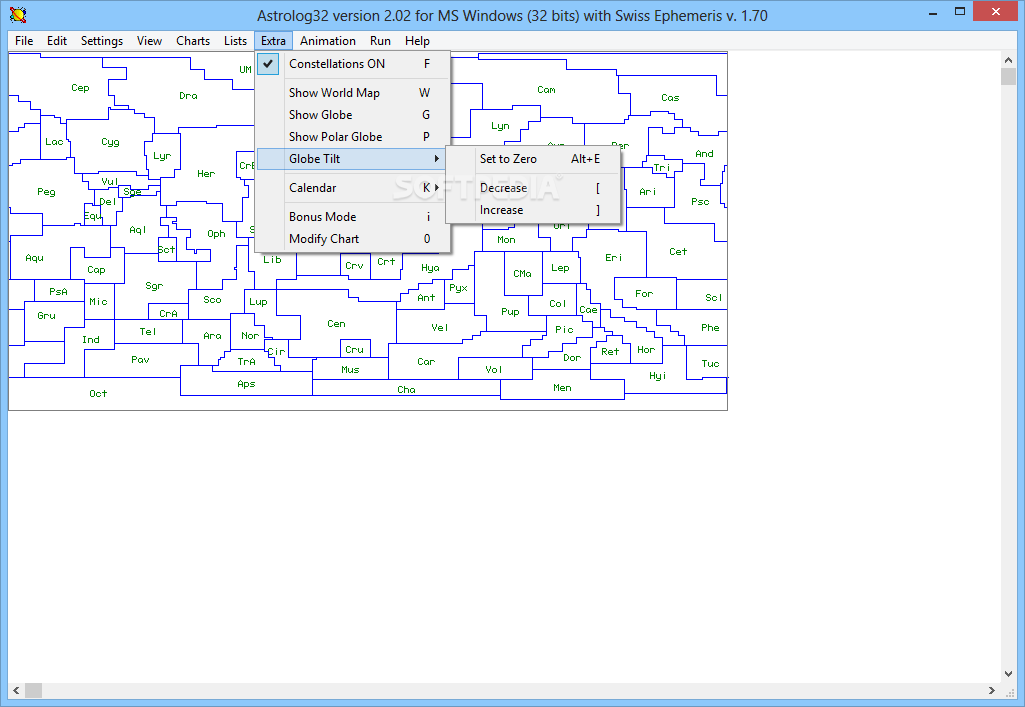This screenshot has width=1025, height=707.
Task: Click the 'Gru' constellation label
Action: tap(46, 316)
